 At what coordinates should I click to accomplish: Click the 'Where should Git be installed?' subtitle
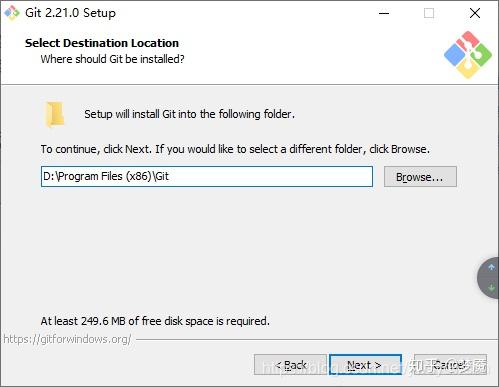[x=112, y=59]
